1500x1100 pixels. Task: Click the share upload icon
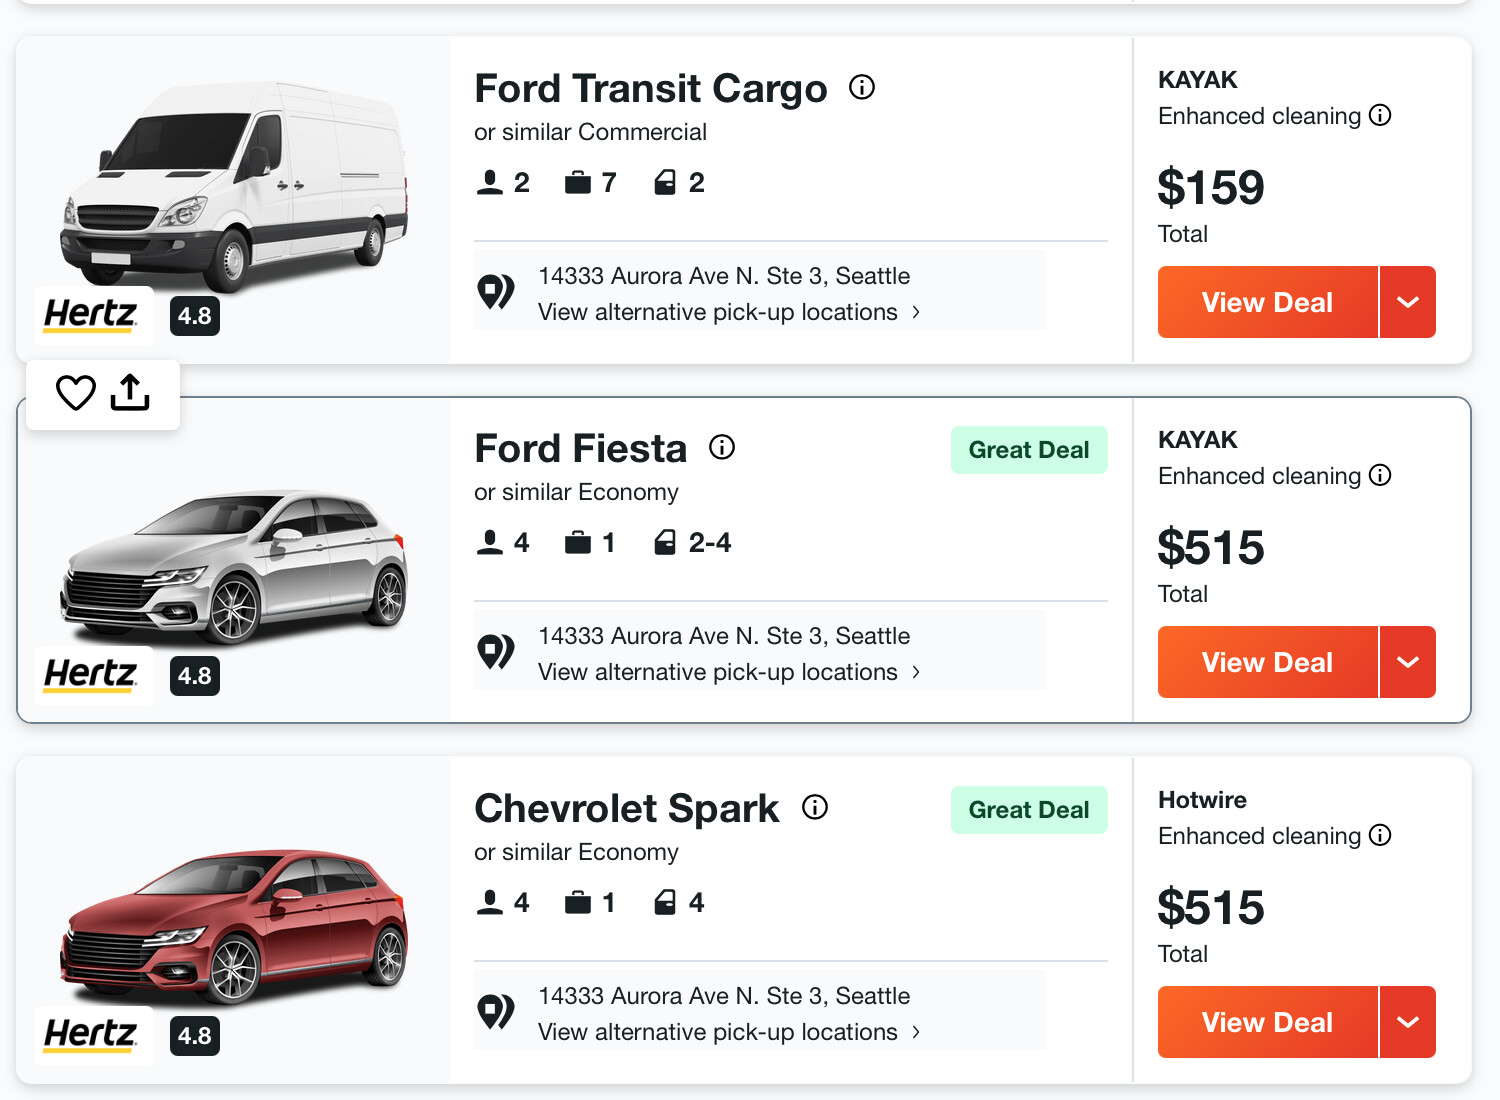(x=130, y=393)
